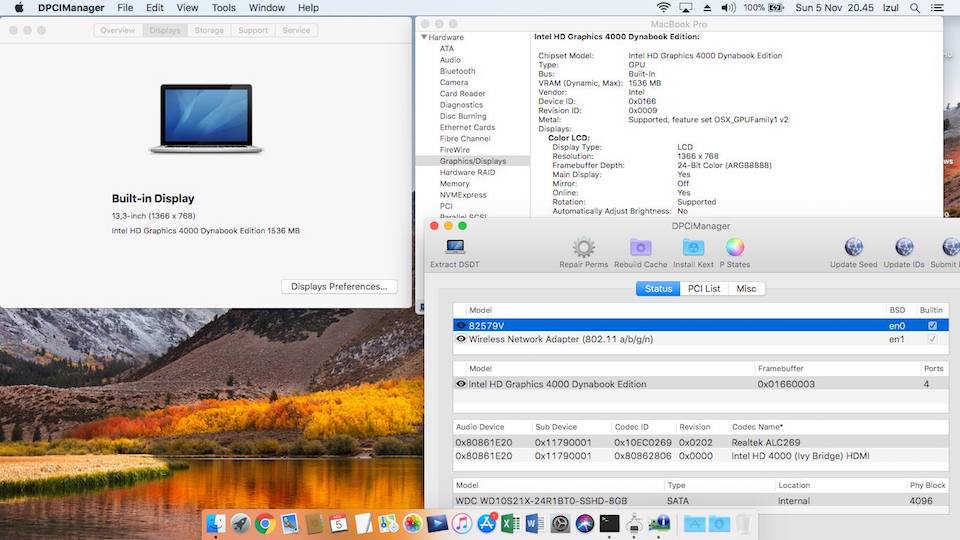
Task: Open System Preferences from the Dock
Action: click(560, 523)
